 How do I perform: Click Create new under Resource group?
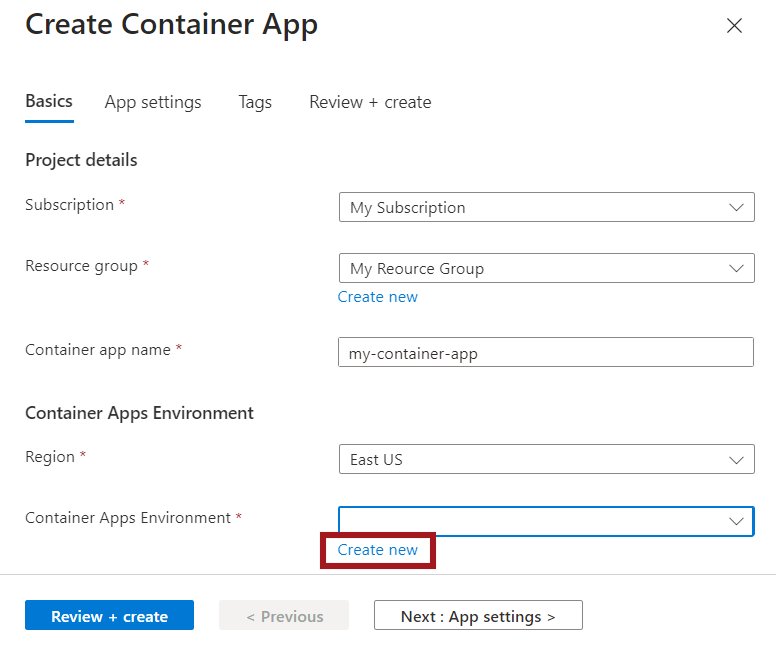378,297
